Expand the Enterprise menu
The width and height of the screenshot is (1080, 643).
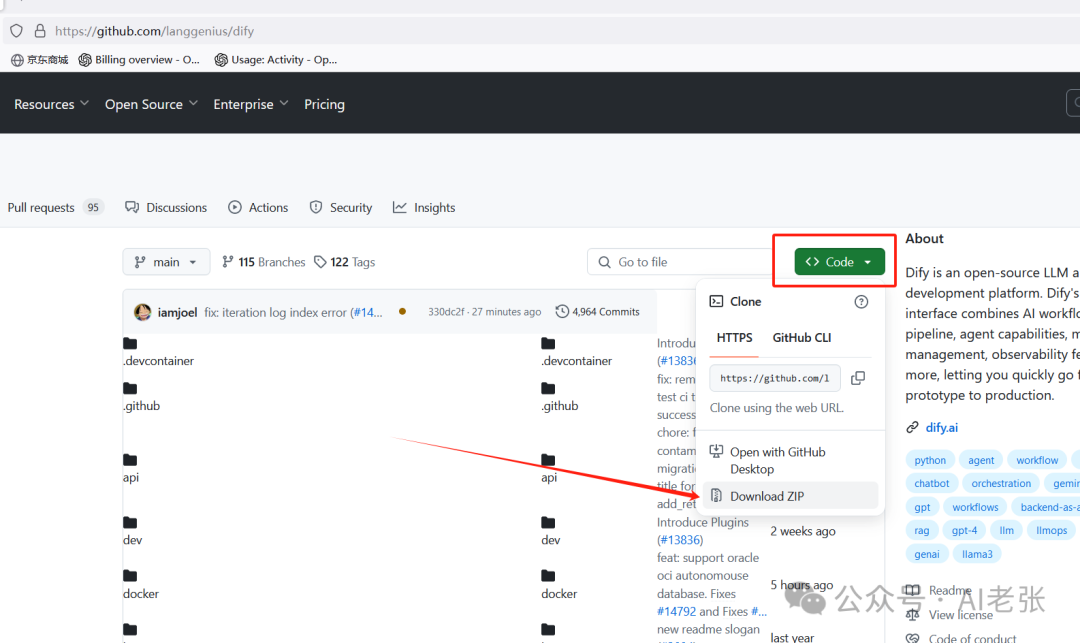(251, 104)
